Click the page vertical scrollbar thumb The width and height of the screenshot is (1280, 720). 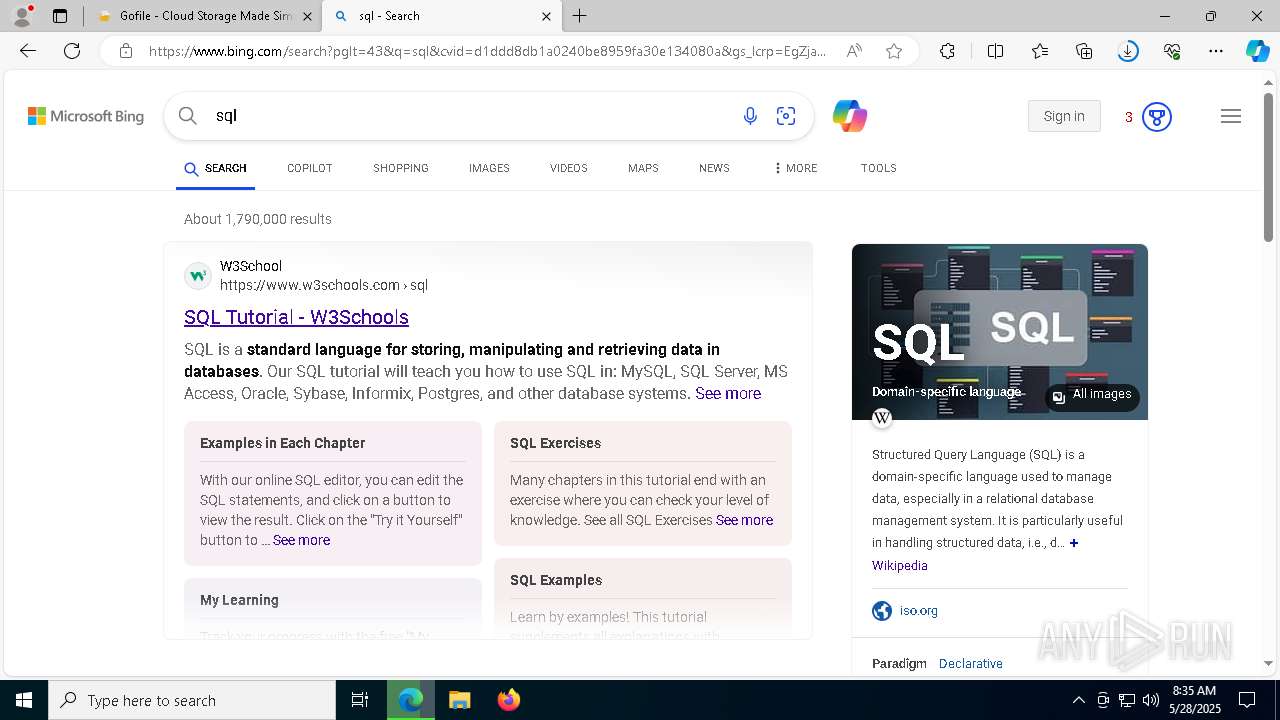point(1269,167)
